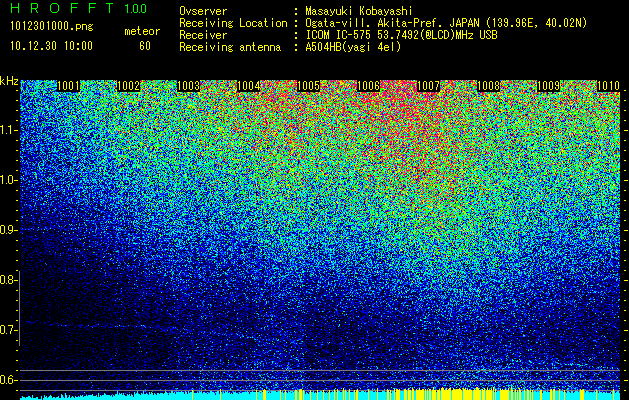Click the observer name Masayuki Kobayashi
The image size is (629, 400).
359,11
